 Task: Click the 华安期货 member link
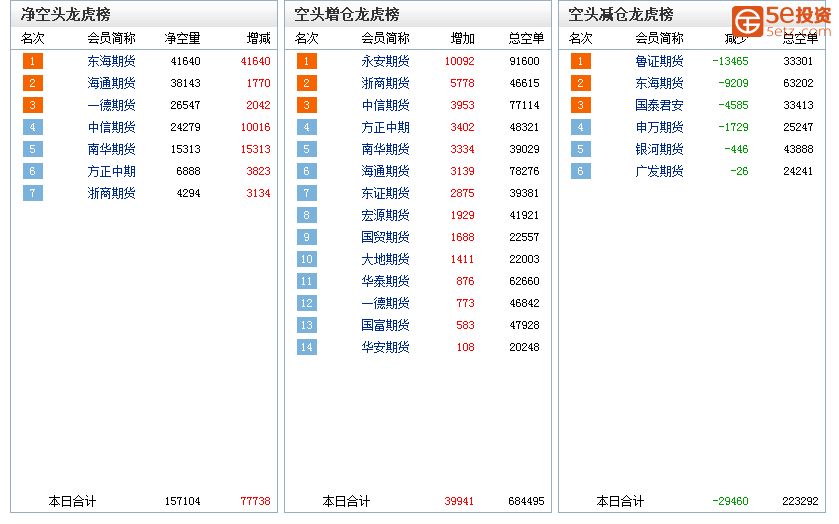(x=385, y=347)
